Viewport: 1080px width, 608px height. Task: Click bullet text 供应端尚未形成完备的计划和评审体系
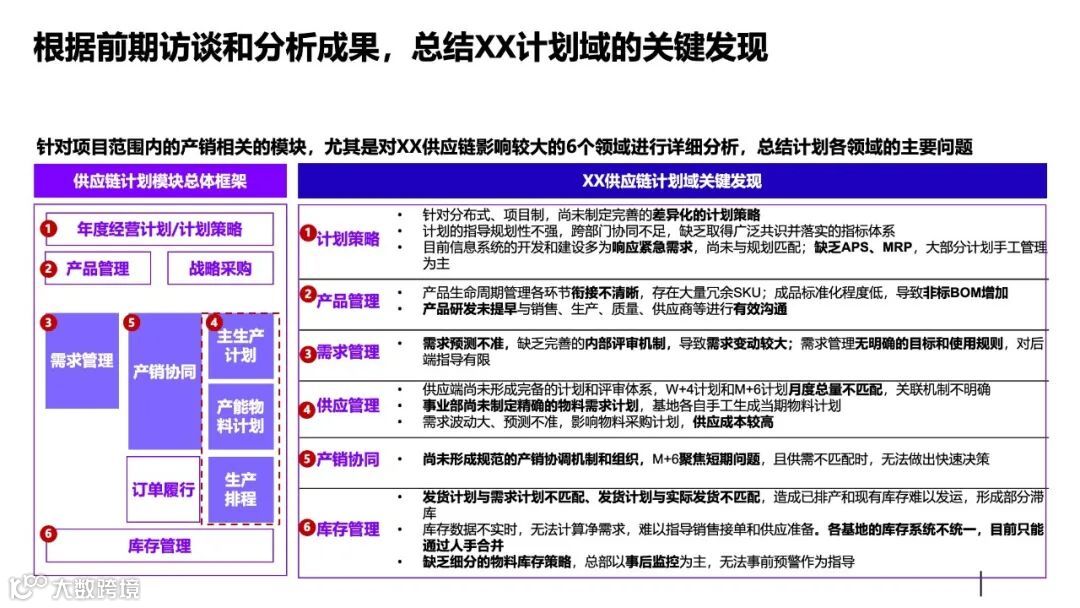707,389
